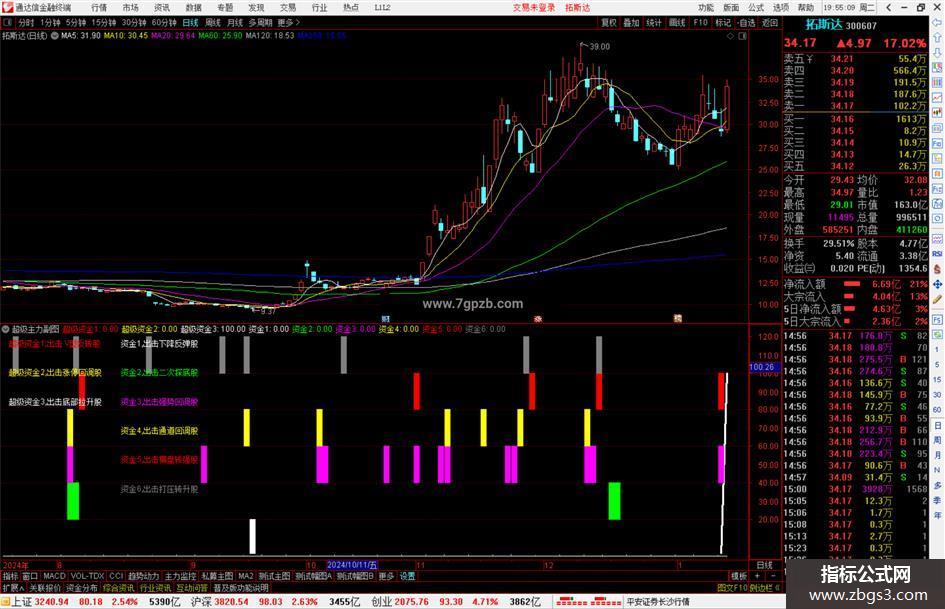
Task: Click the red line-chart icon in the right sidebar
Action: pyautogui.click(x=937, y=98)
